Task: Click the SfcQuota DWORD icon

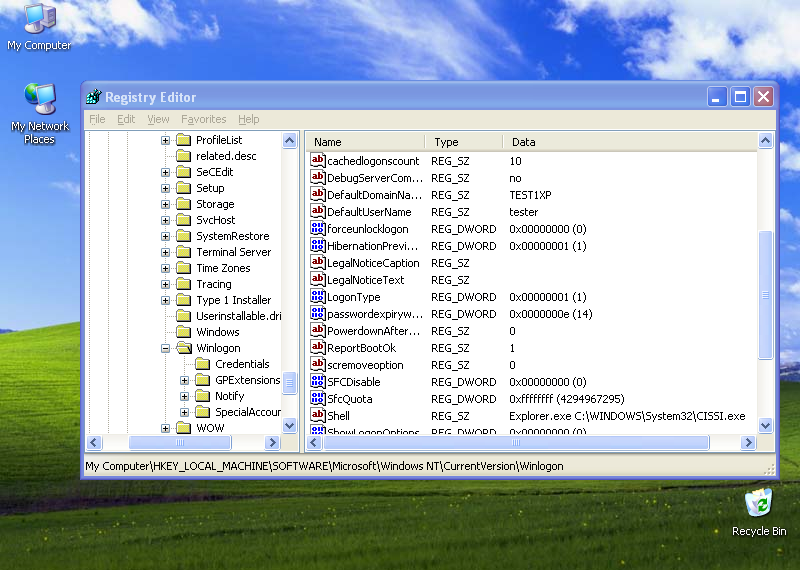Action: pos(317,399)
